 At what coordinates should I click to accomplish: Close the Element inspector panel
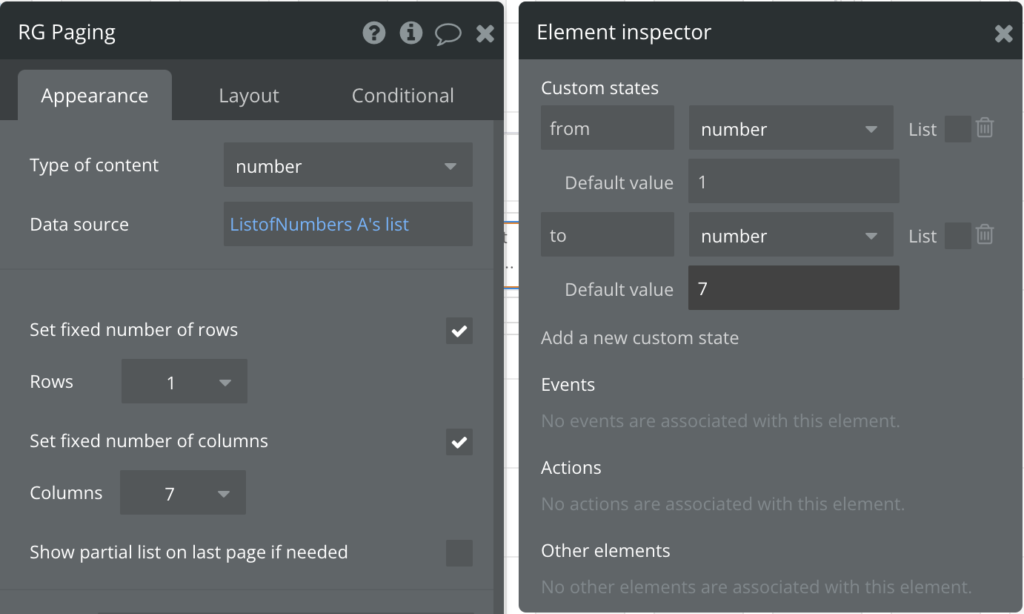click(1004, 33)
